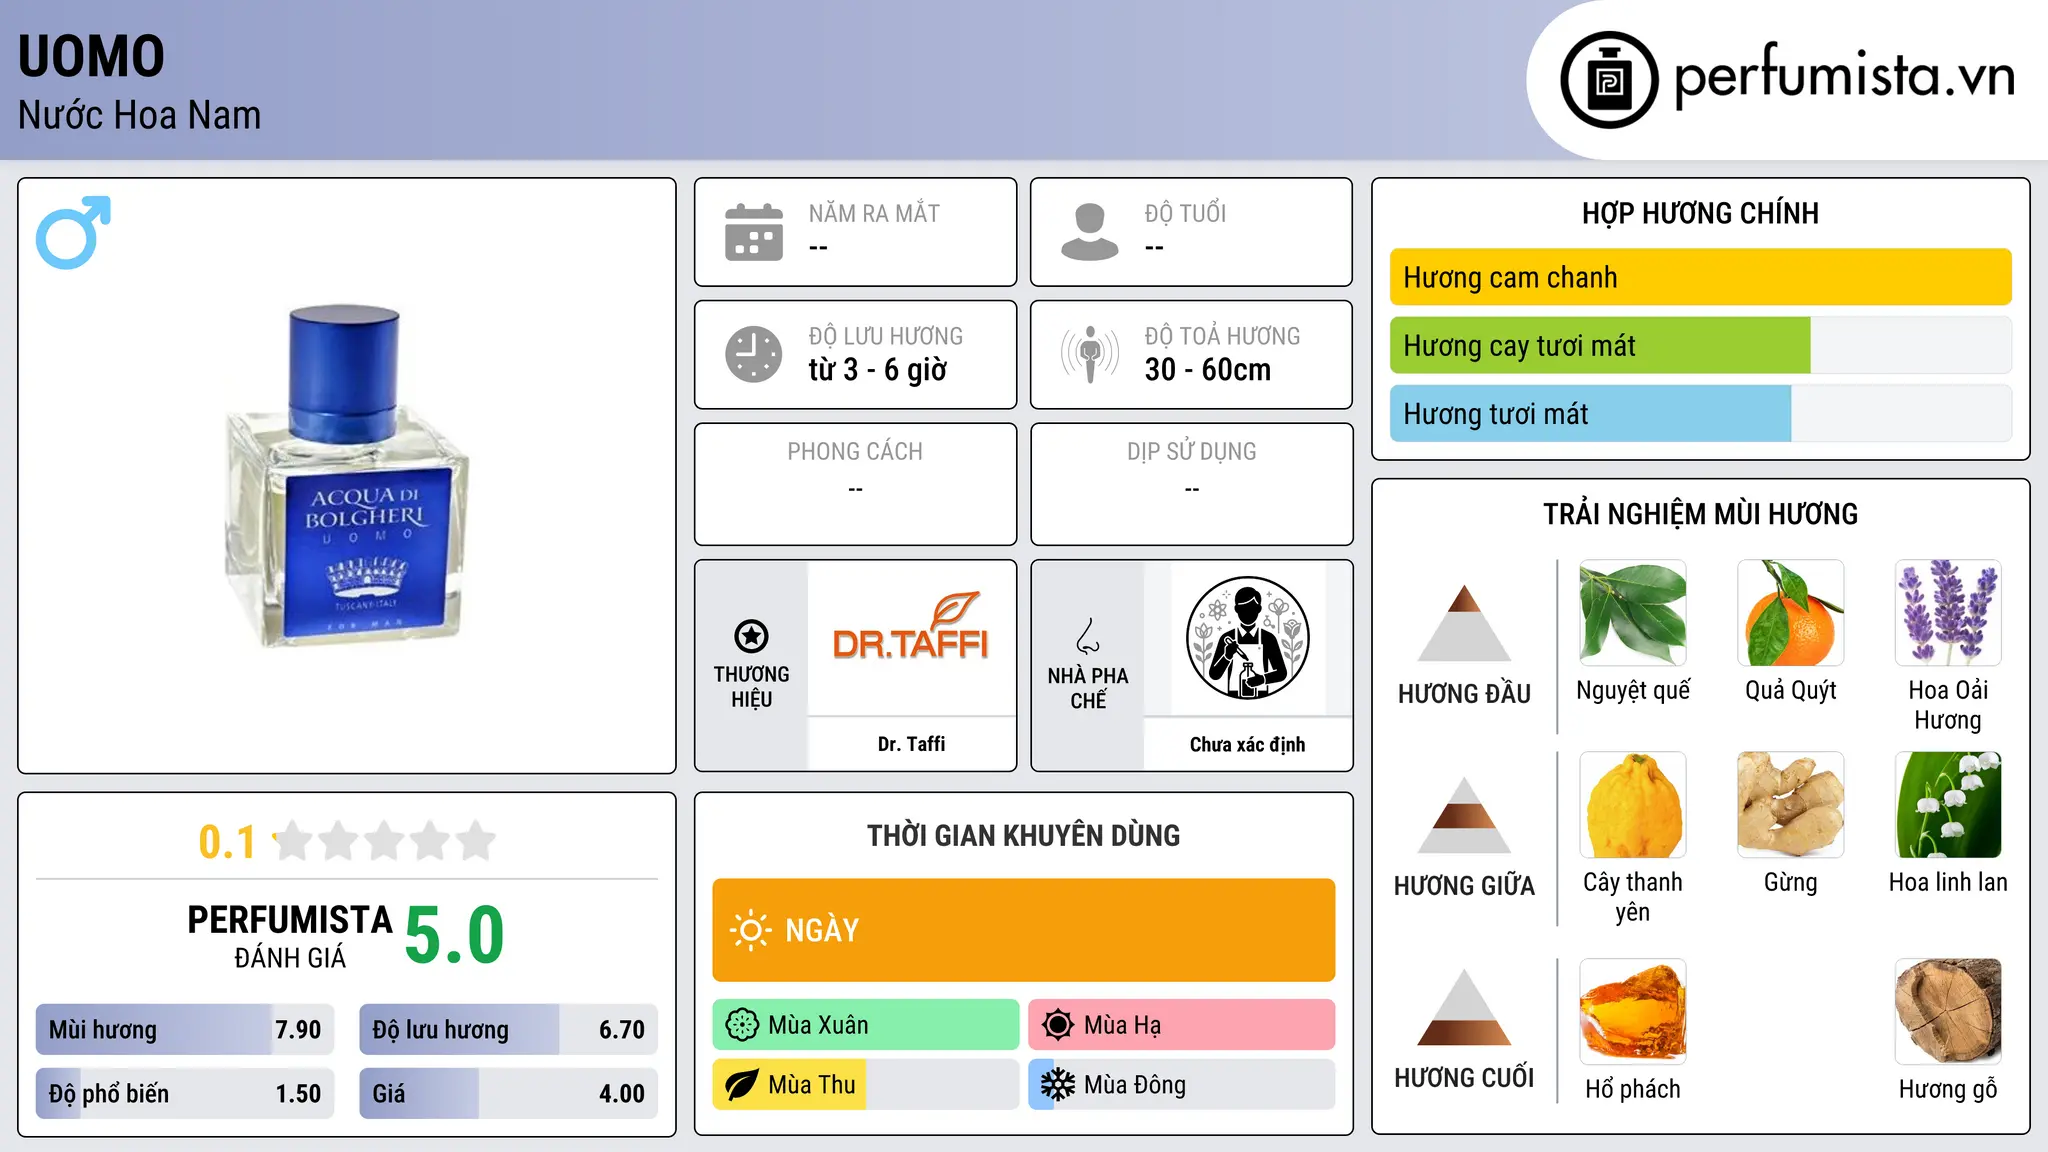This screenshot has height=1152, width=2048.
Task: Select the Hoa Oải Hương lavender image
Action: [x=1948, y=613]
